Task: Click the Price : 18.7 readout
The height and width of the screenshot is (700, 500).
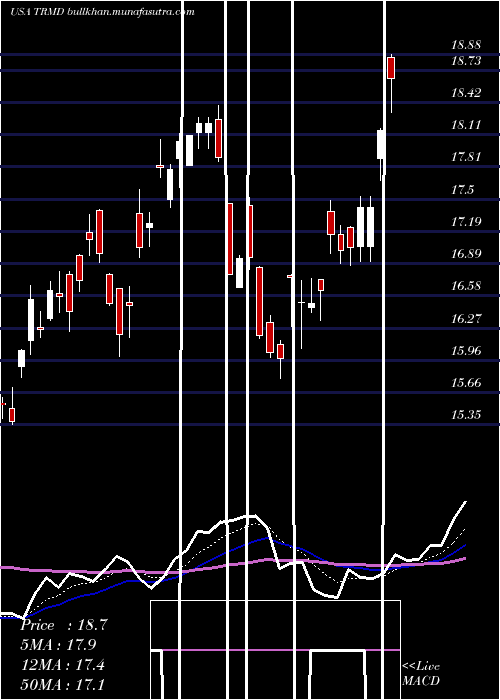Action: pos(64,625)
